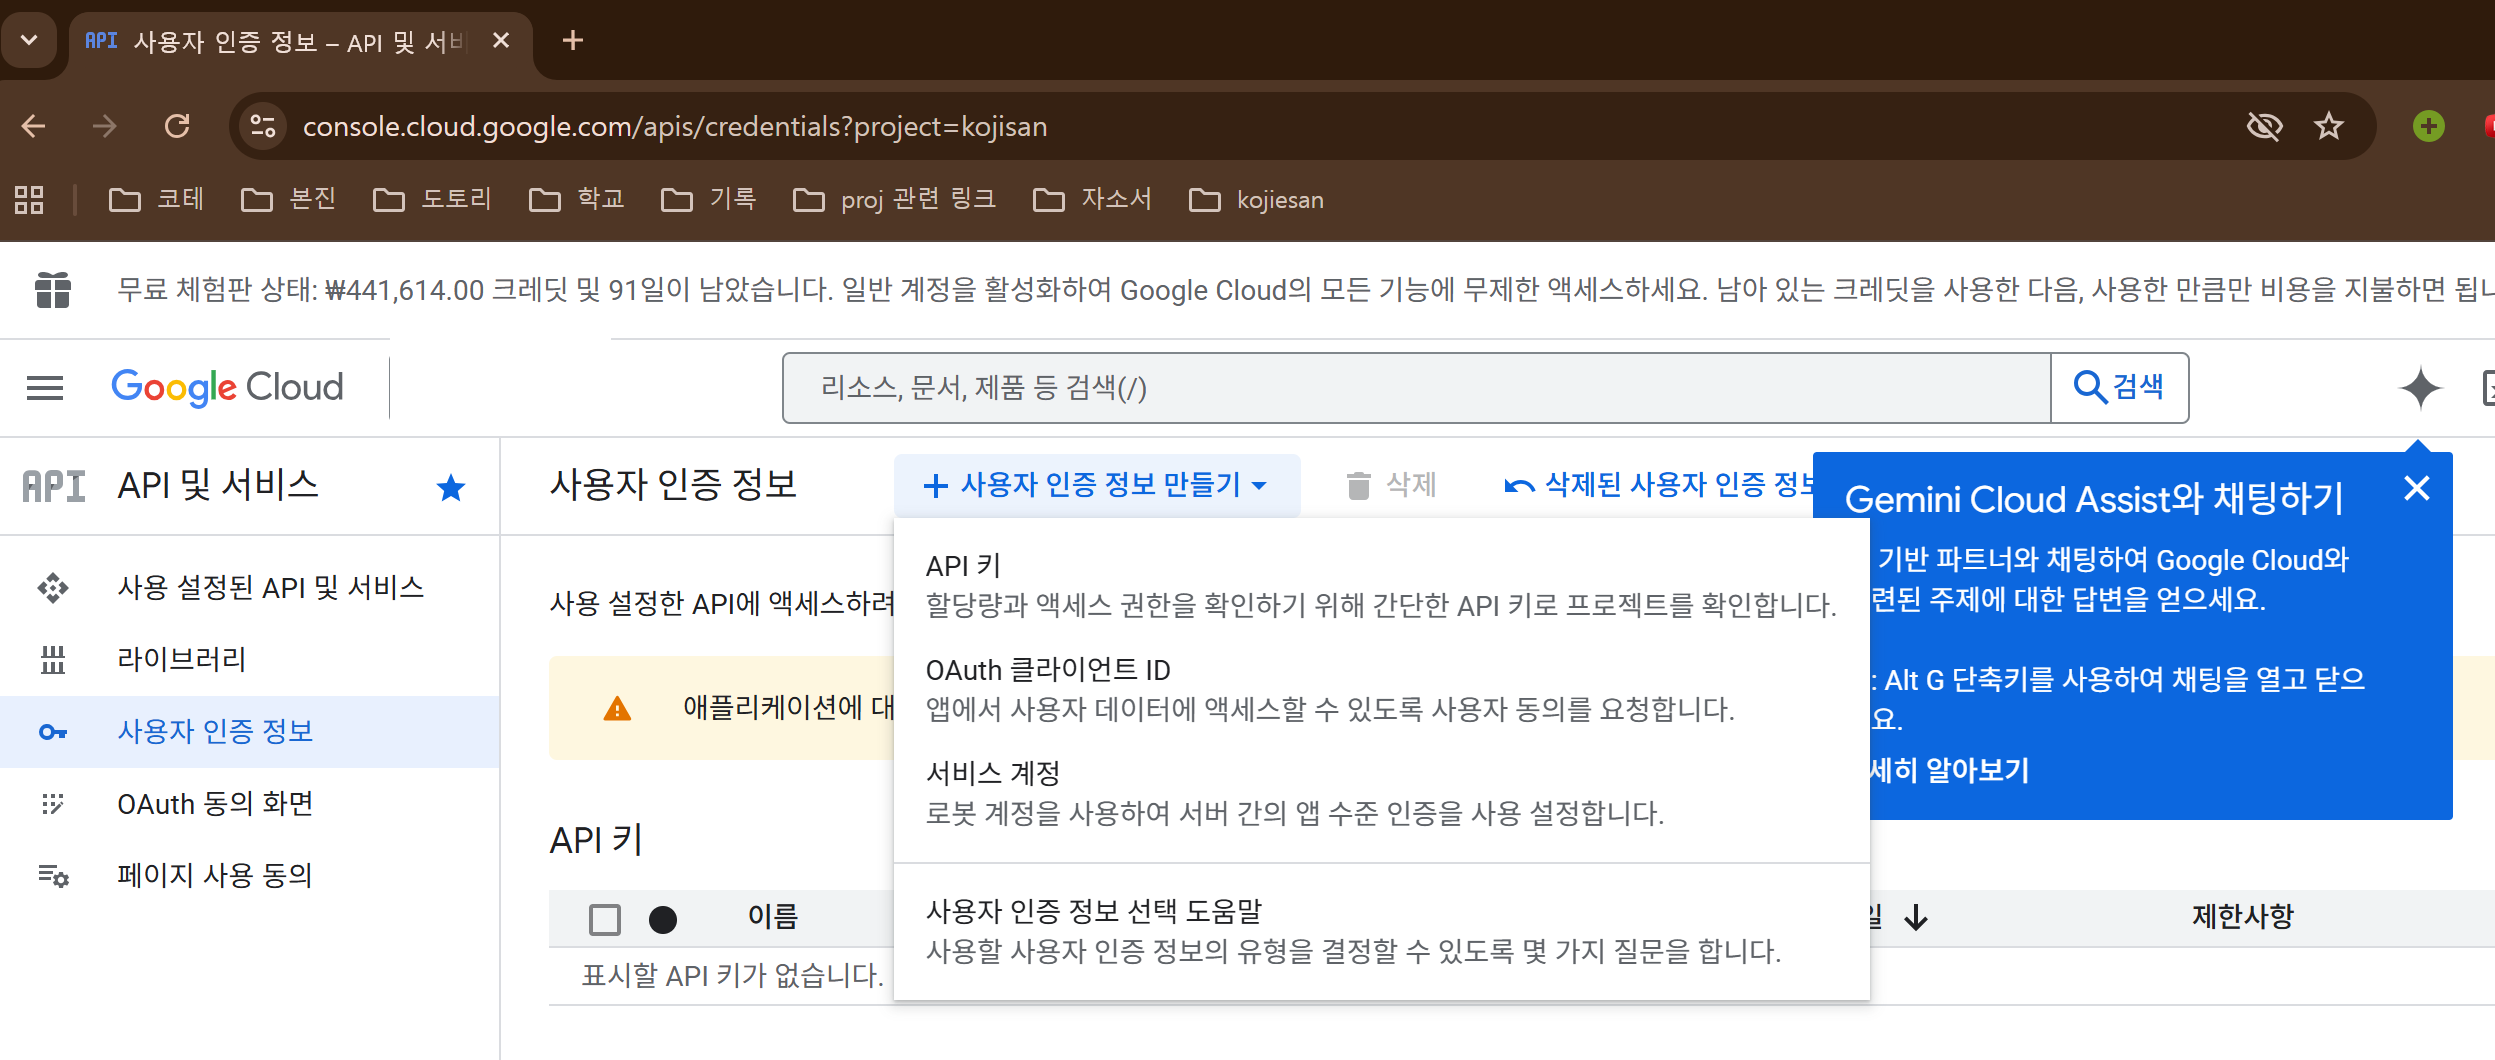Screen dimensions: 2495x1060
Task: Click the black status dot column header
Action: (663, 919)
